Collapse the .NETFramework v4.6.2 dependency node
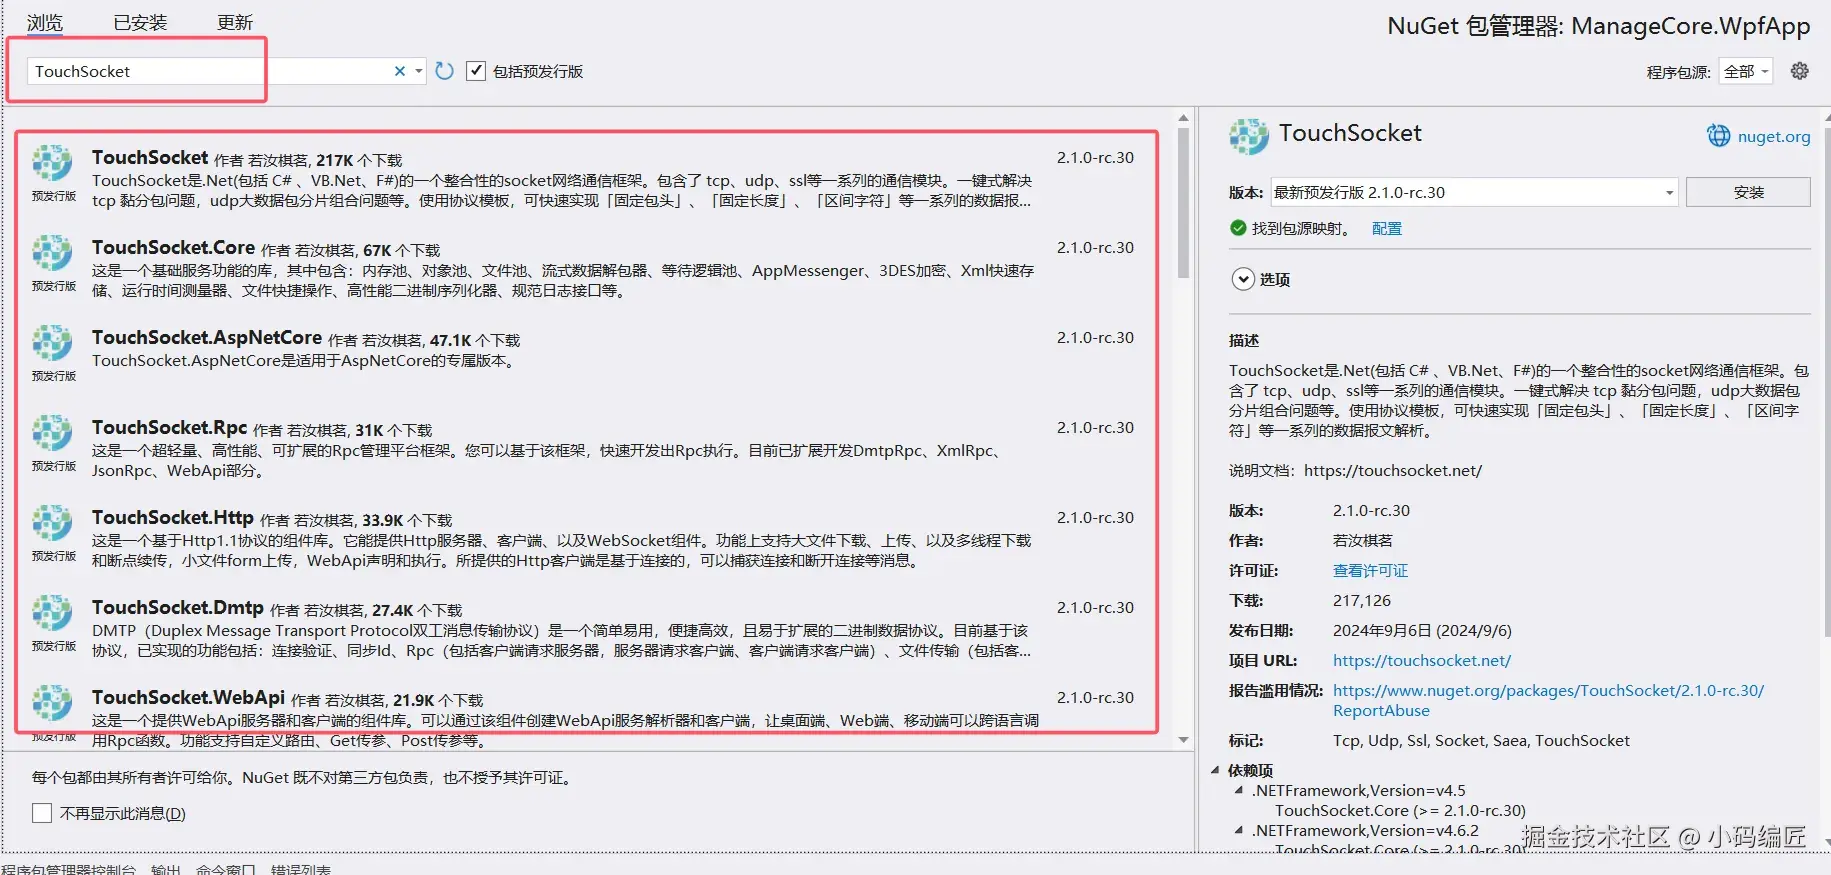Image resolution: width=1831 pixels, height=875 pixels. [x=1239, y=830]
